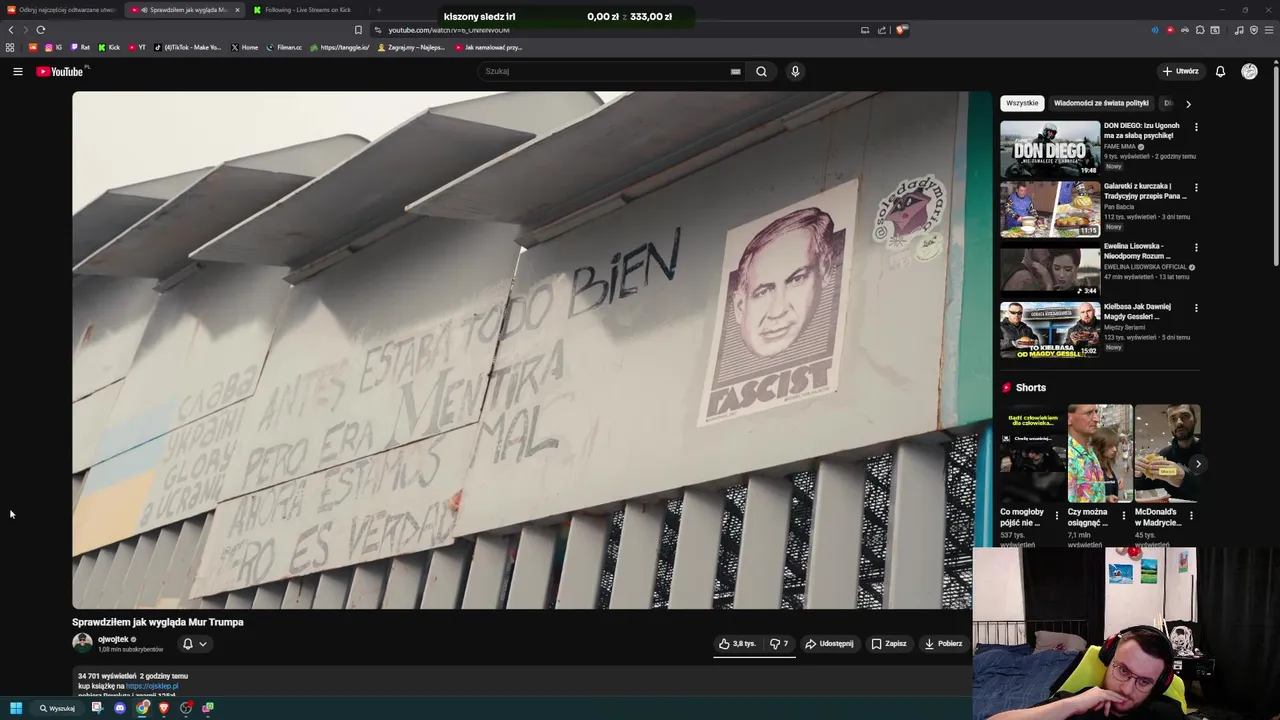
Task: Open the extensions puzzle icon
Action: [1200, 30]
